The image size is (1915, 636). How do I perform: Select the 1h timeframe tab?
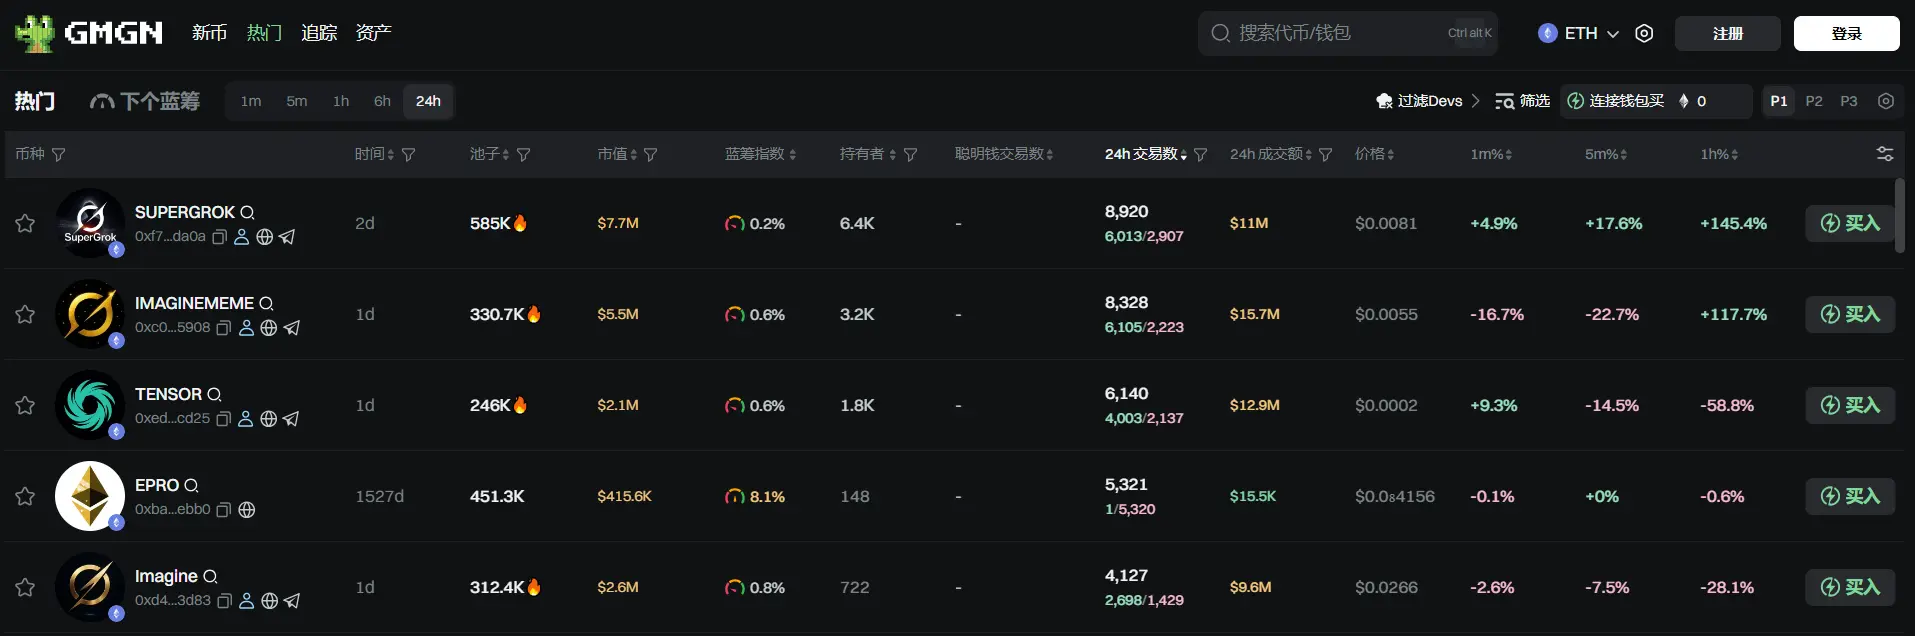pyautogui.click(x=341, y=101)
